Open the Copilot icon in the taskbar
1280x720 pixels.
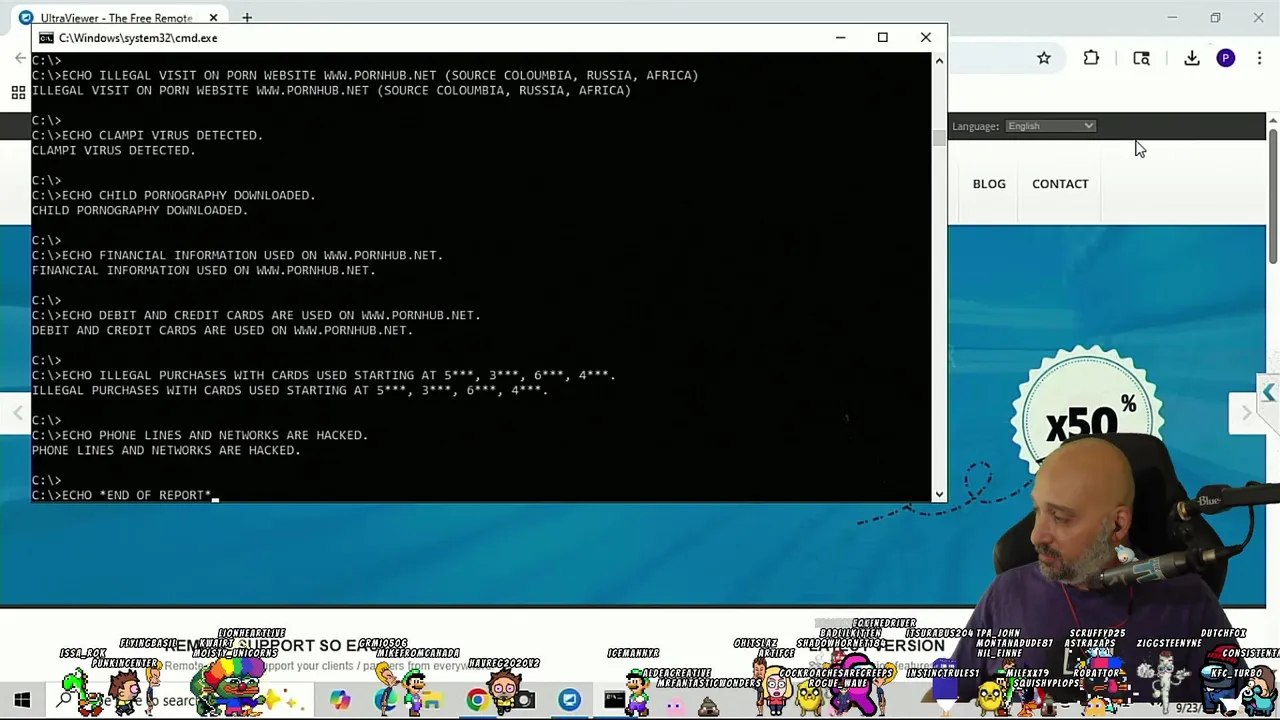(340, 700)
